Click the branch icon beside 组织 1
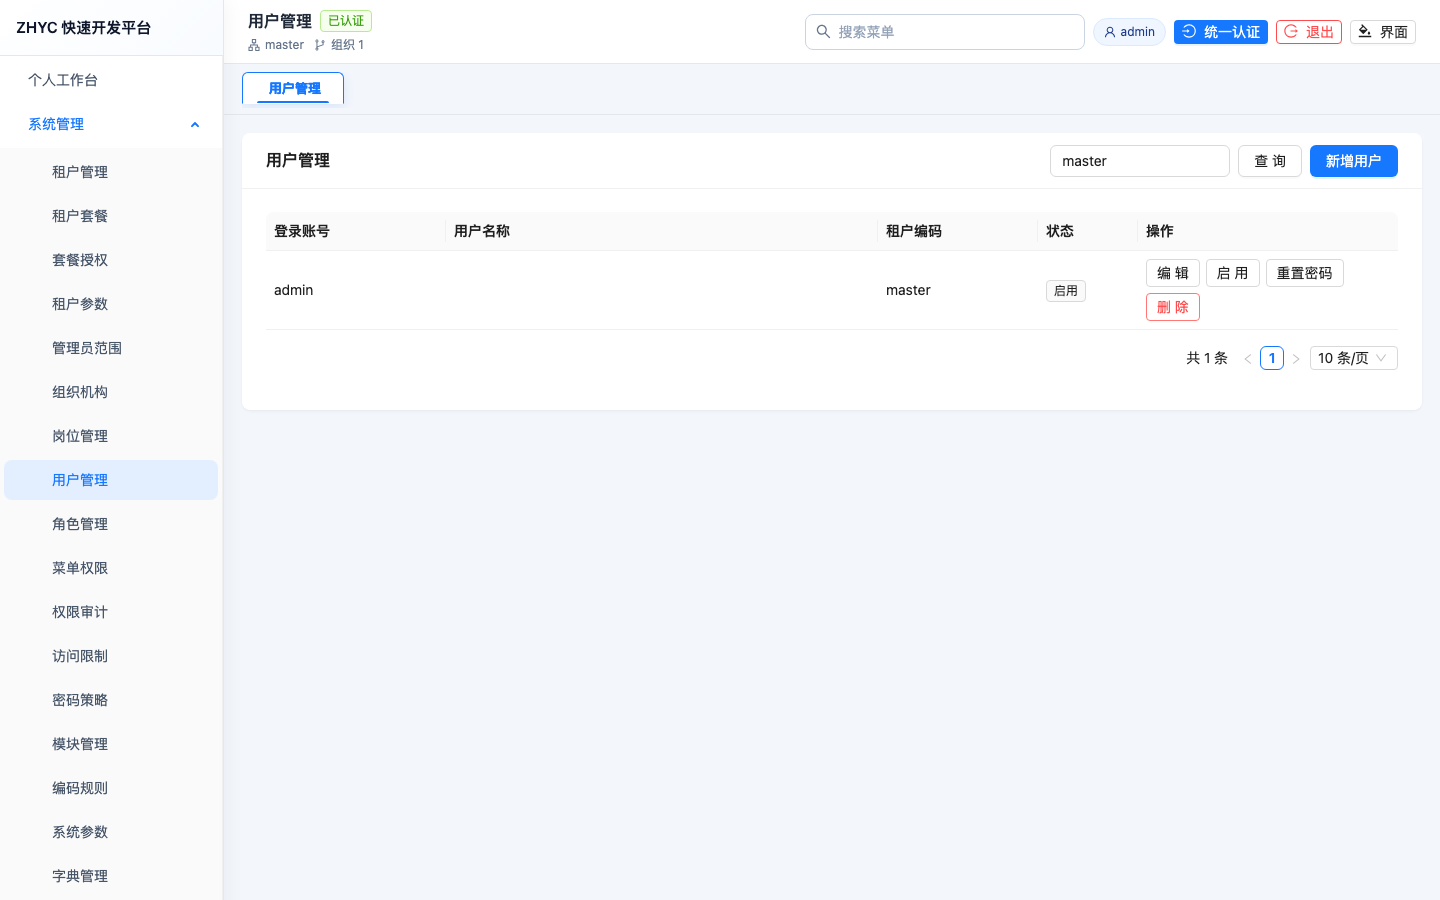The image size is (1440, 900). pos(320,45)
